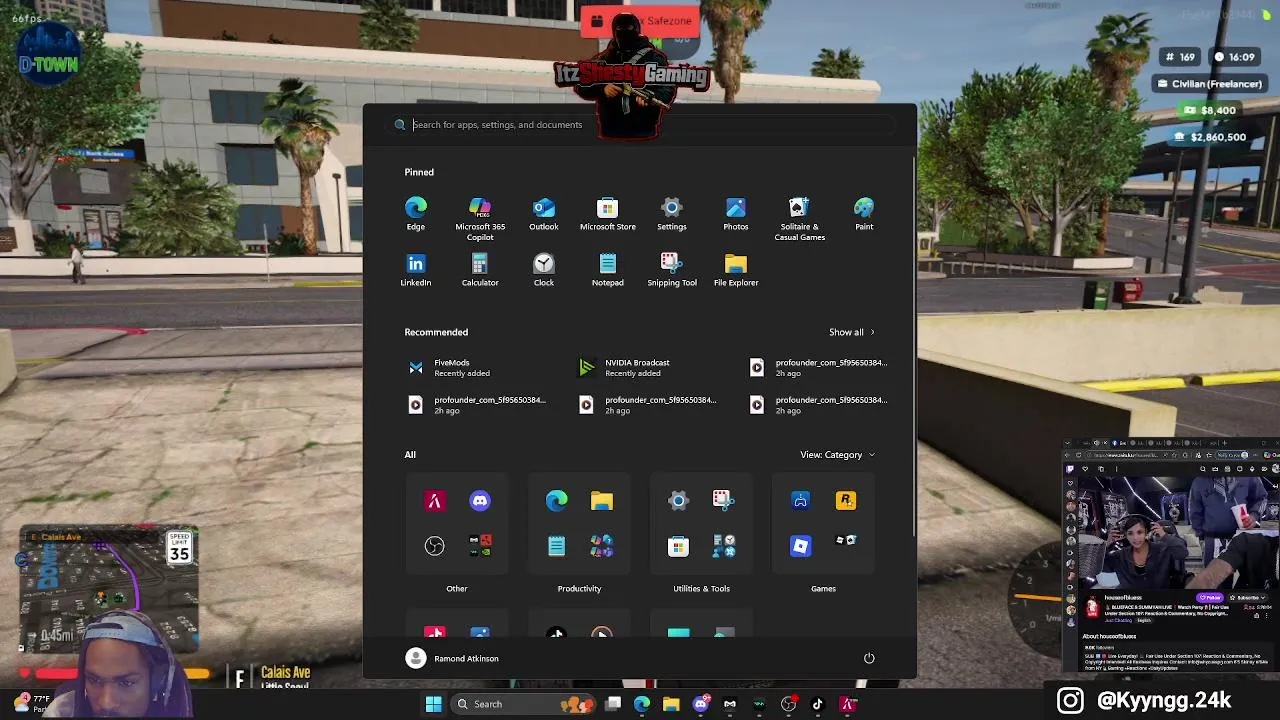Select the Recommended section heading
This screenshot has width=1280, height=720.
tap(436, 332)
